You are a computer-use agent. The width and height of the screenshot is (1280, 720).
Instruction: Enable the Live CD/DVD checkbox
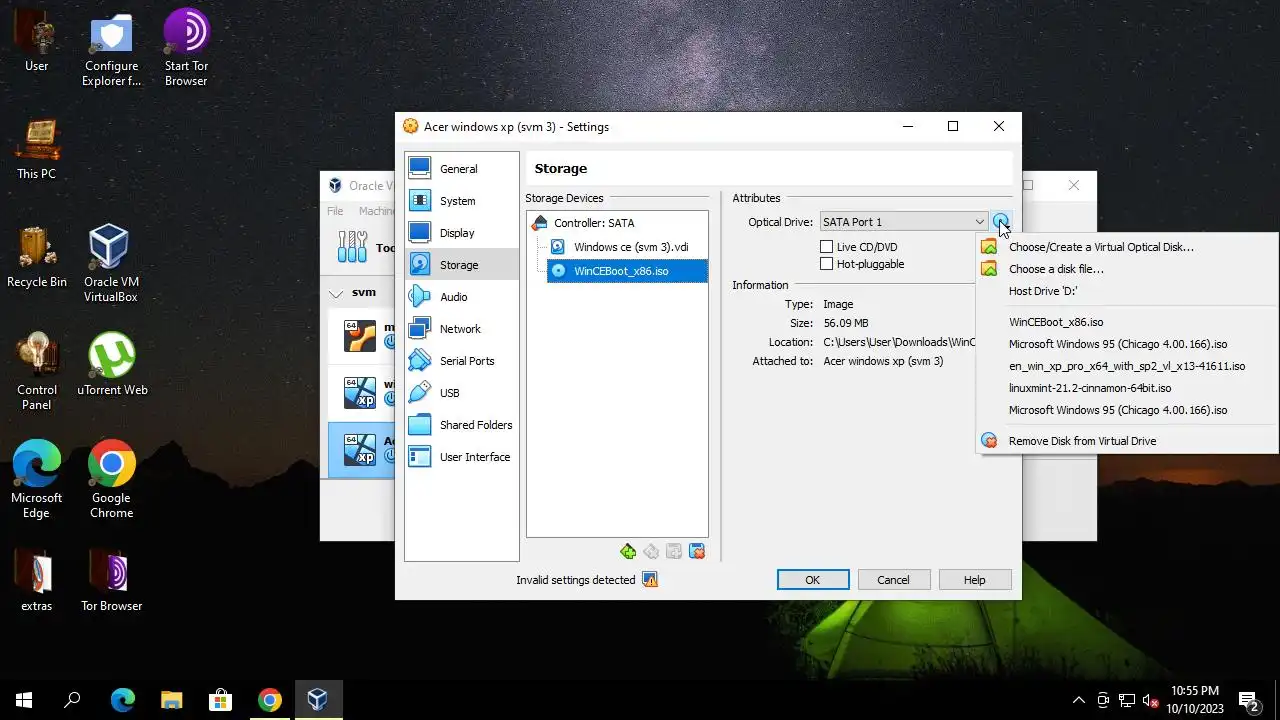826,247
